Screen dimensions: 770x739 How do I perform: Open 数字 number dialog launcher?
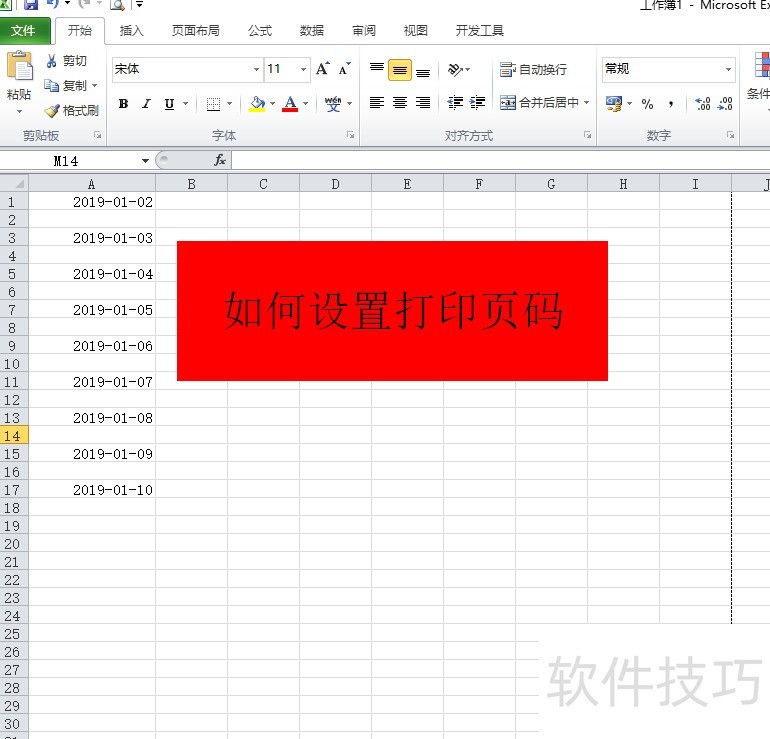click(x=731, y=135)
